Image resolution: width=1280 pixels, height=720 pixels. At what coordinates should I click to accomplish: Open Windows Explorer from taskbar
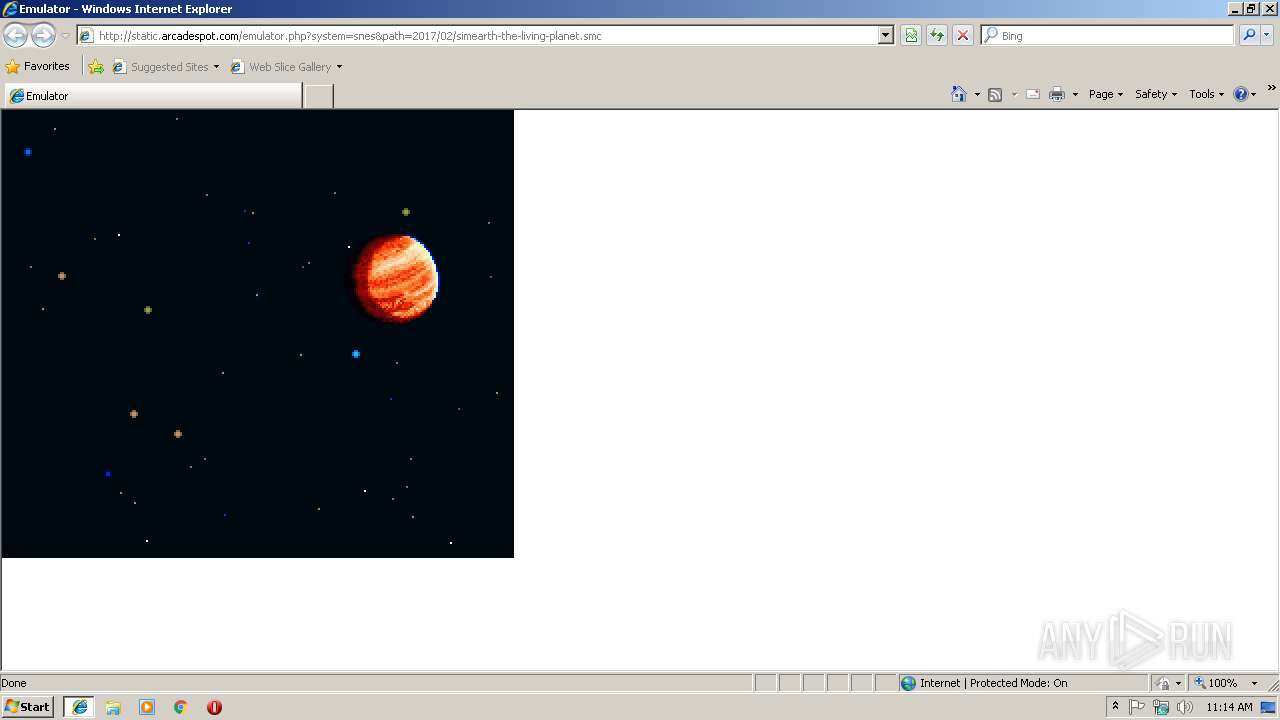[113, 707]
